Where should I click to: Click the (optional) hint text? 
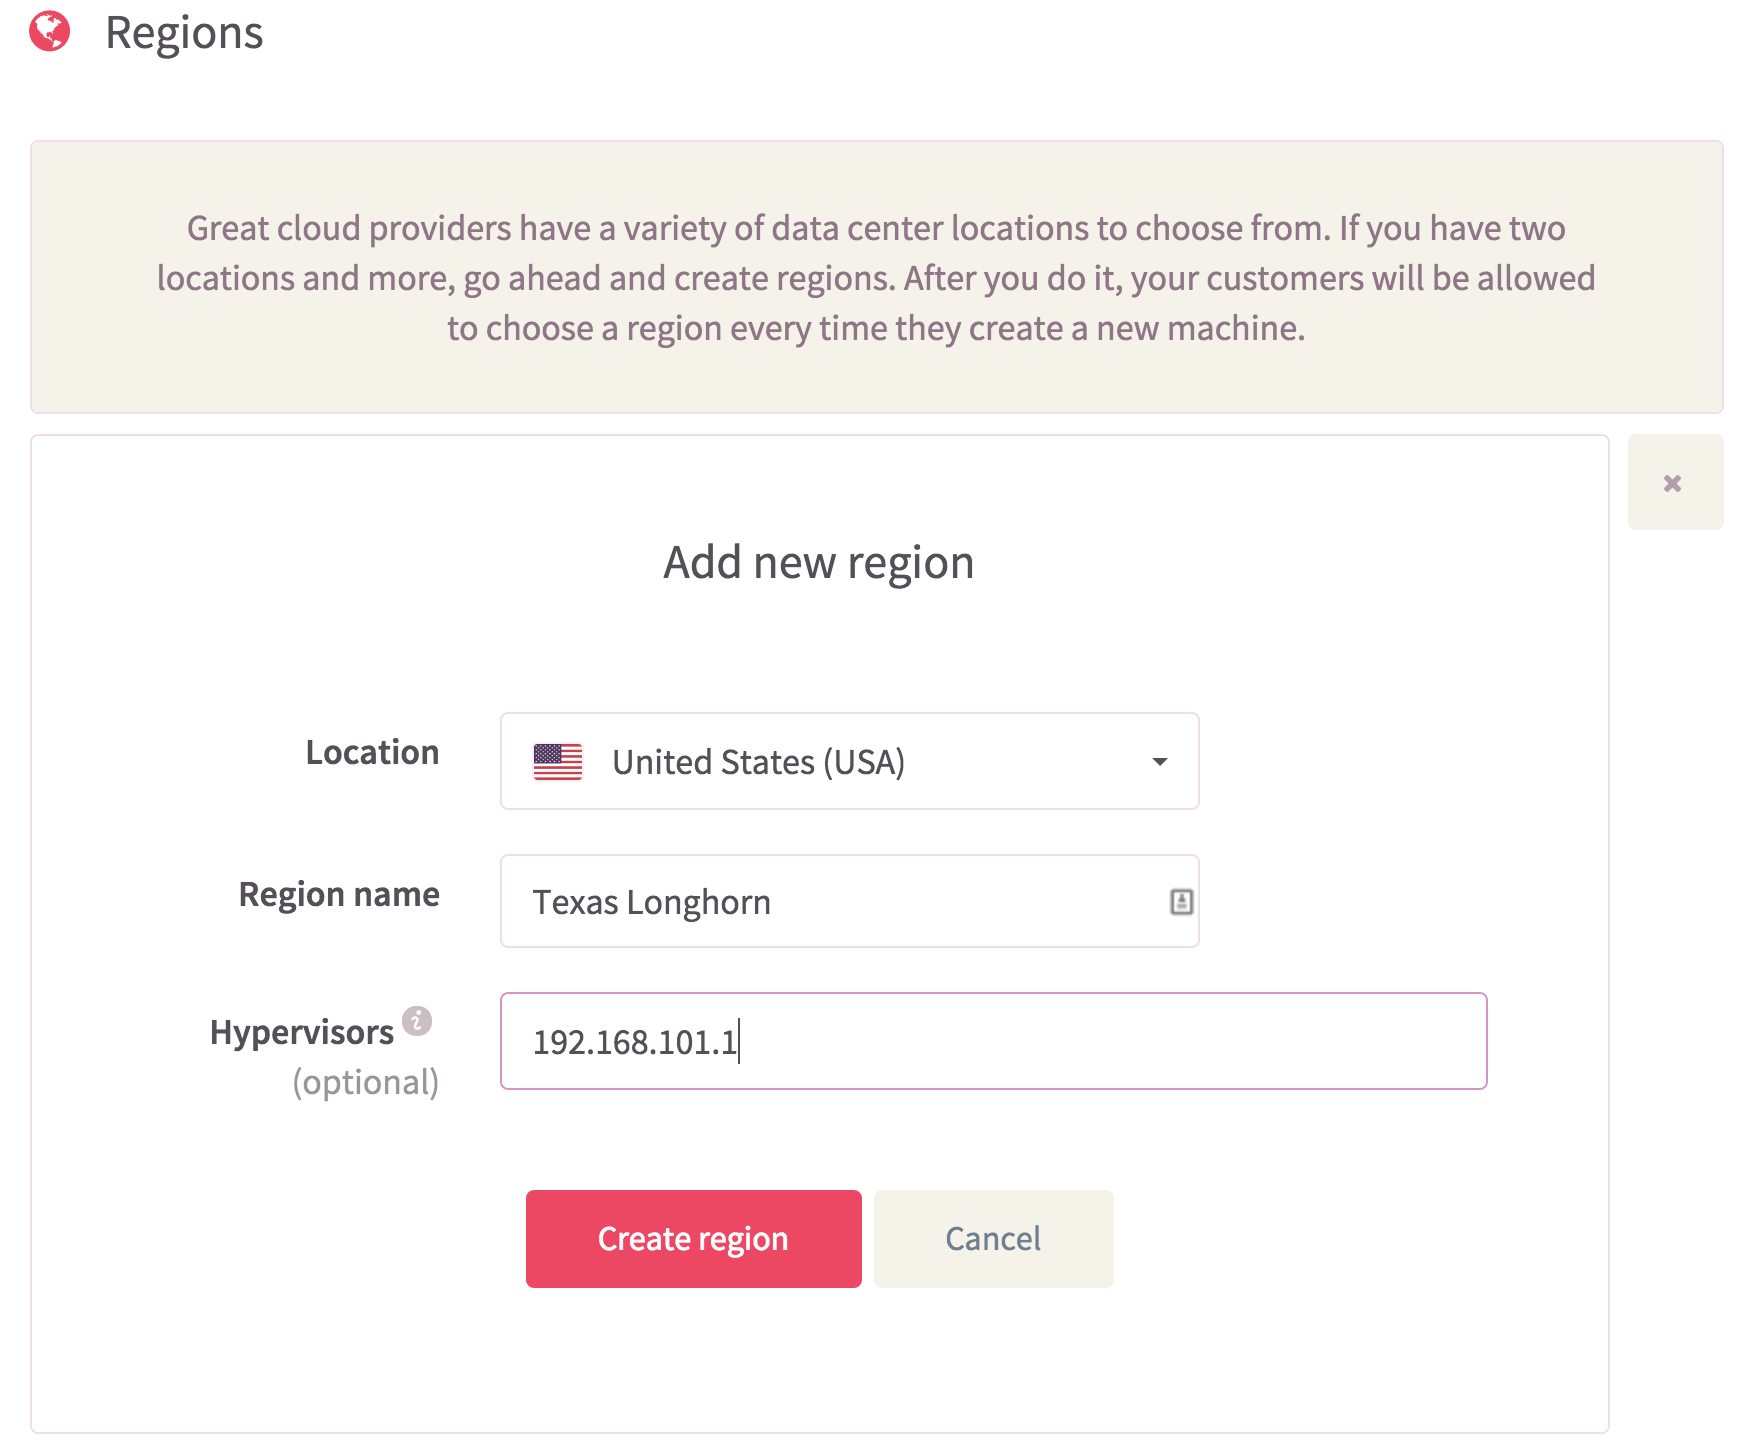click(x=366, y=1082)
